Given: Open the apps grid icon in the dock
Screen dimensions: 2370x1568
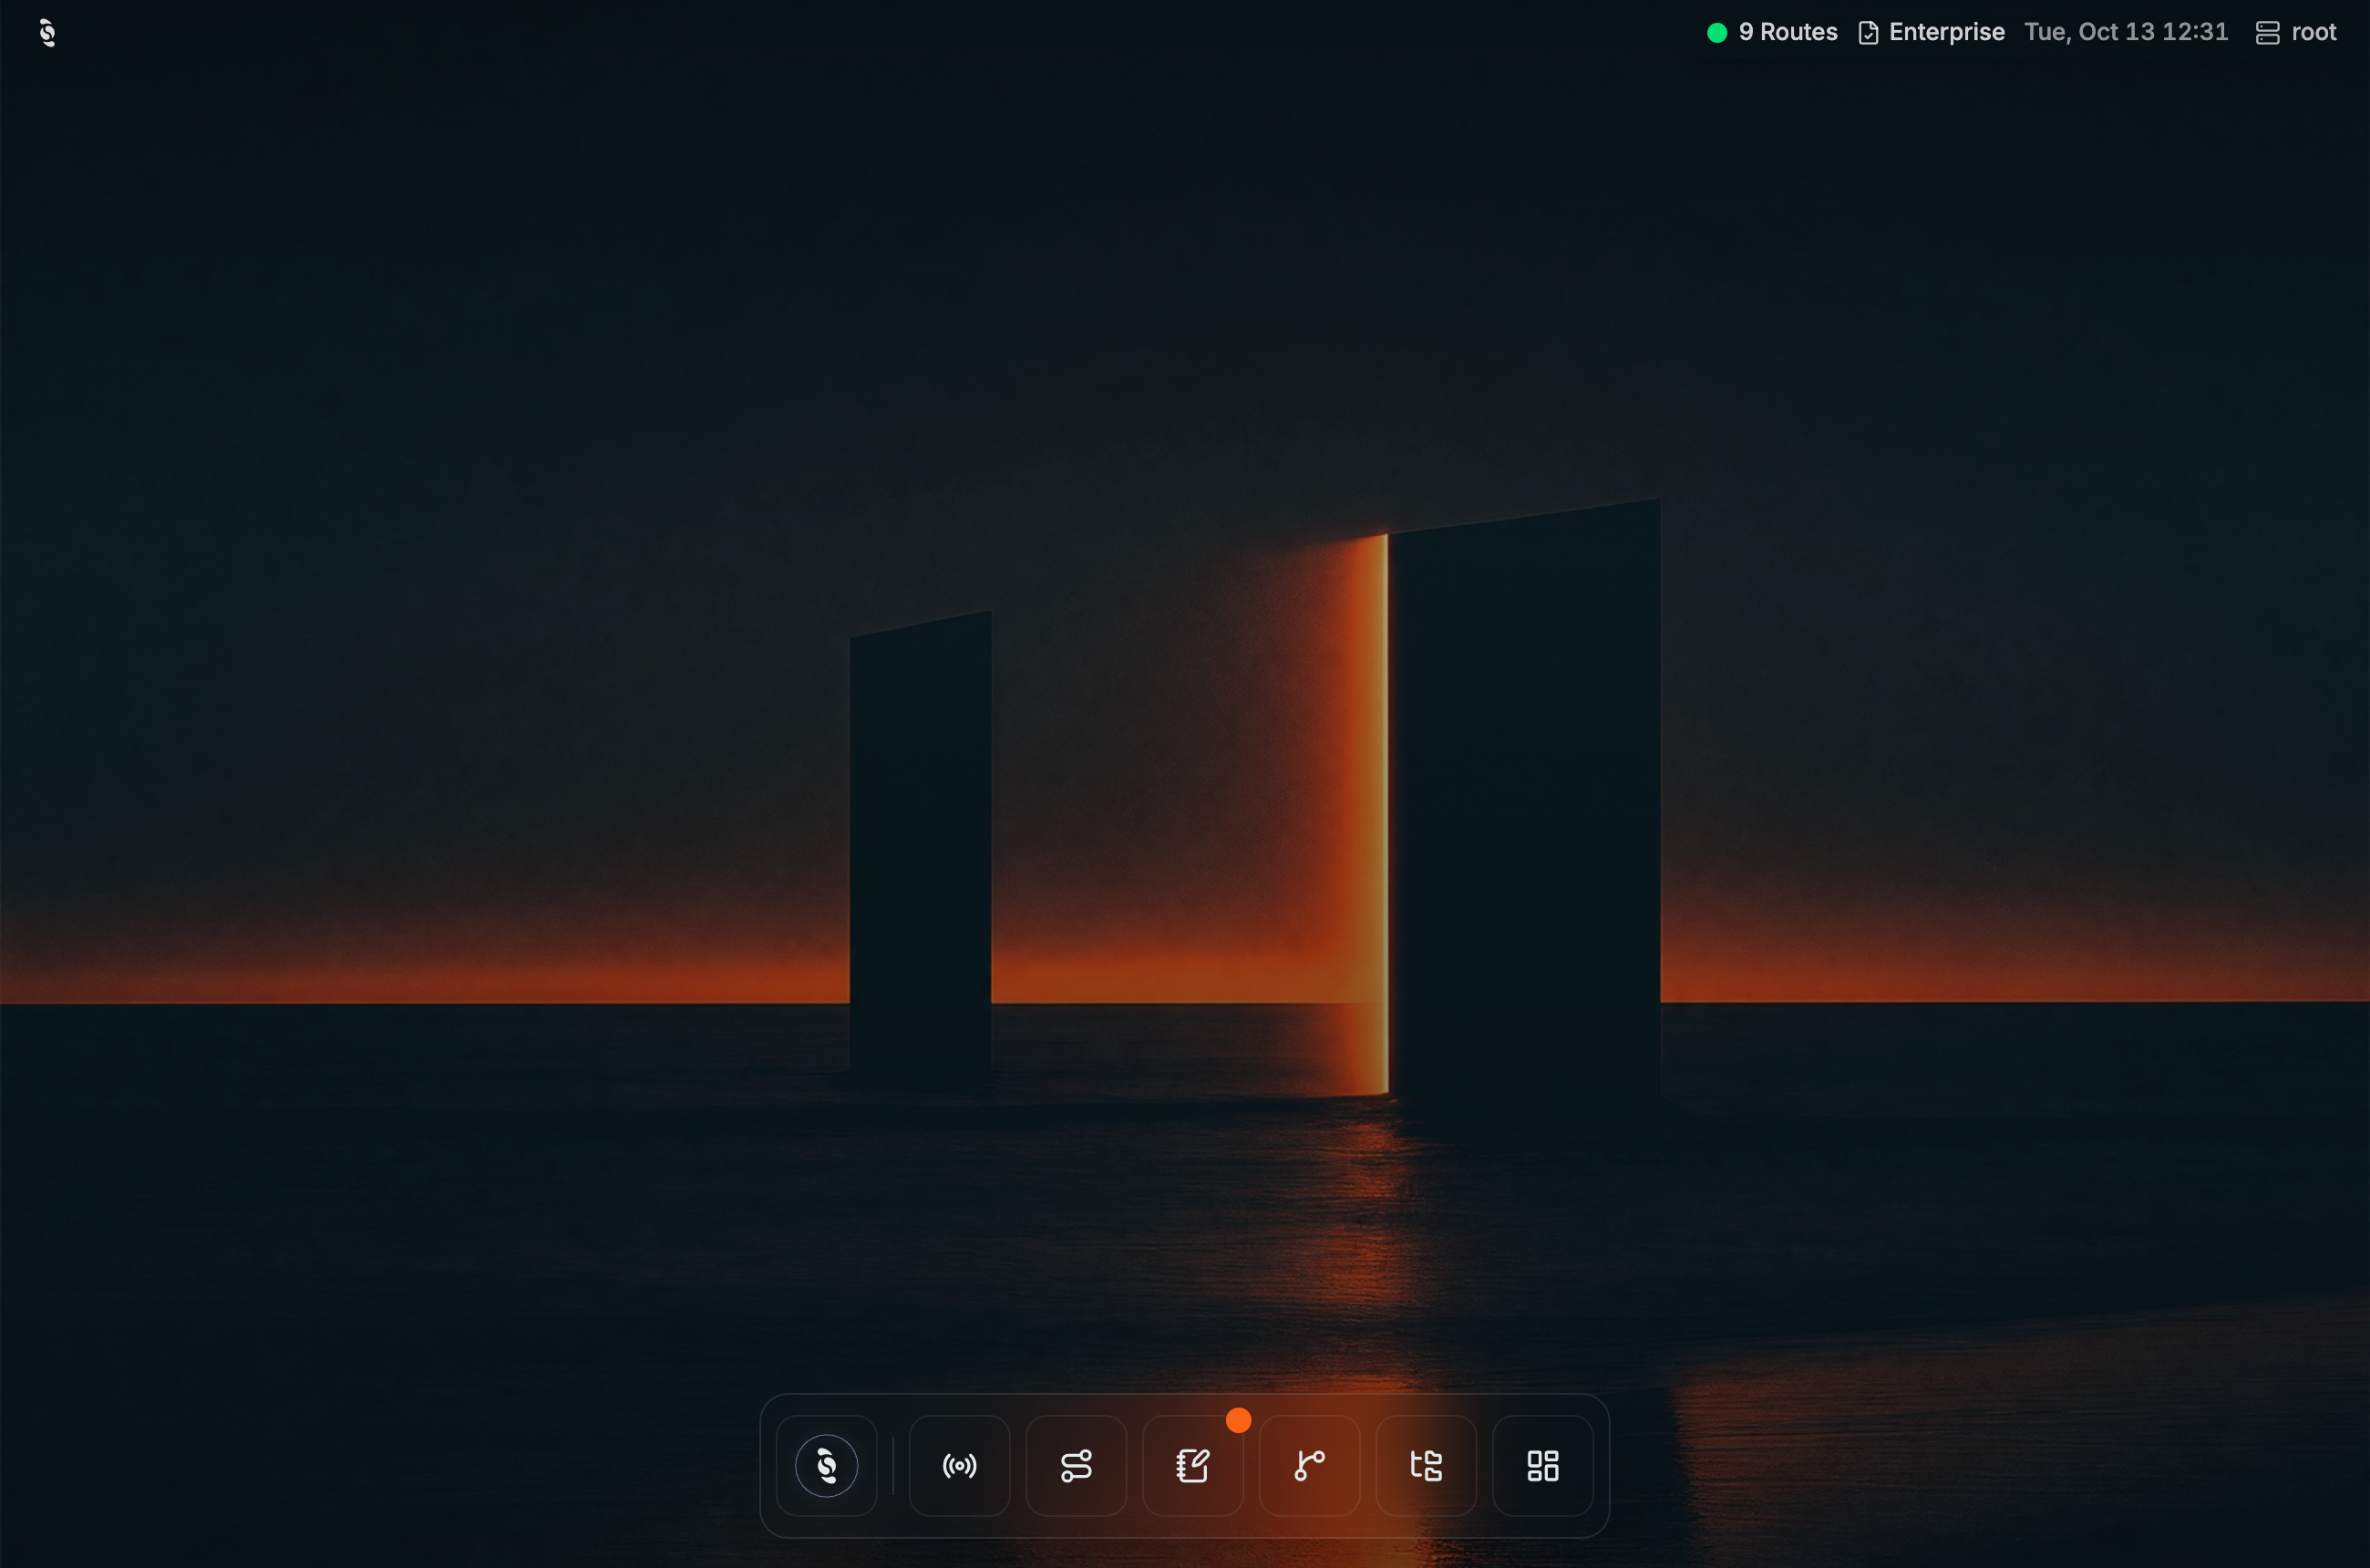Looking at the screenshot, I should 1543,1466.
